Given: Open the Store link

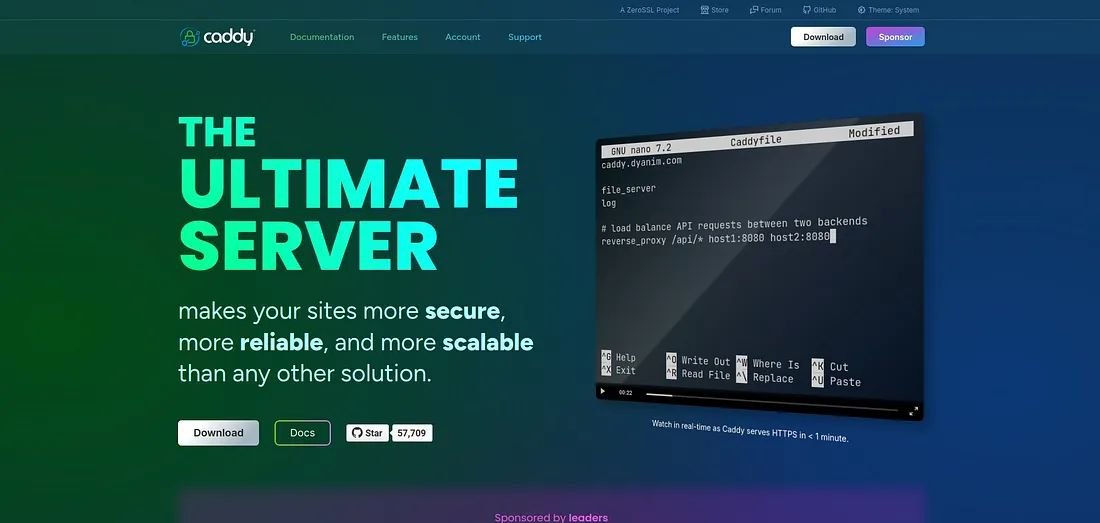Looking at the screenshot, I should (x=714, y=10).
